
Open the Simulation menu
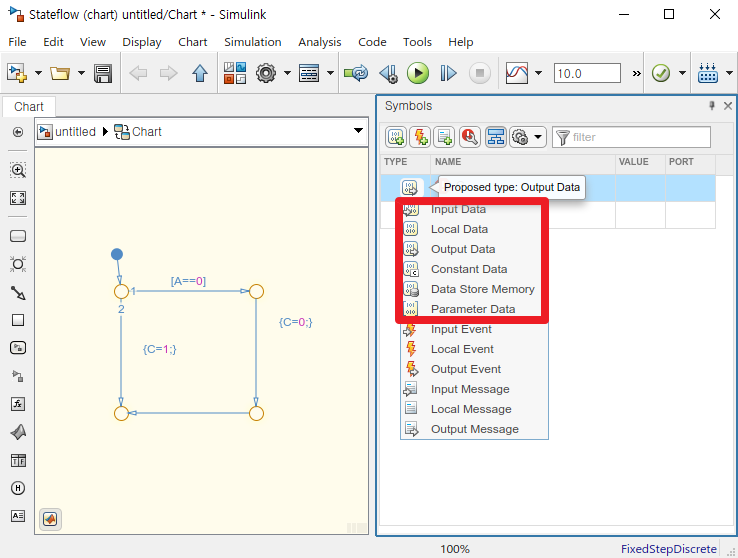[x=252, y=42]
